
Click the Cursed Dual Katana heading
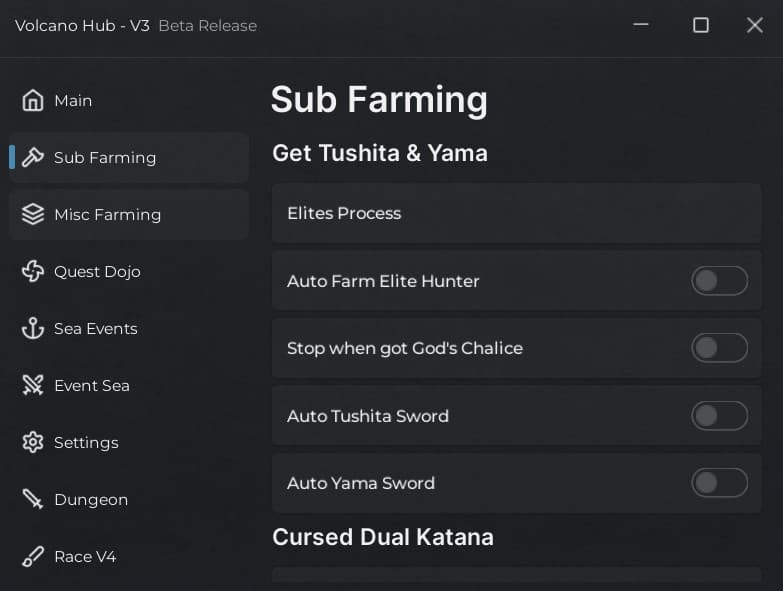click(383, 537)
